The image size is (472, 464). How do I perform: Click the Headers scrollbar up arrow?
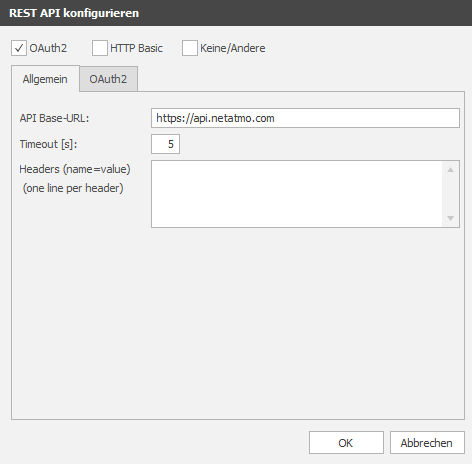pos(451,170)
